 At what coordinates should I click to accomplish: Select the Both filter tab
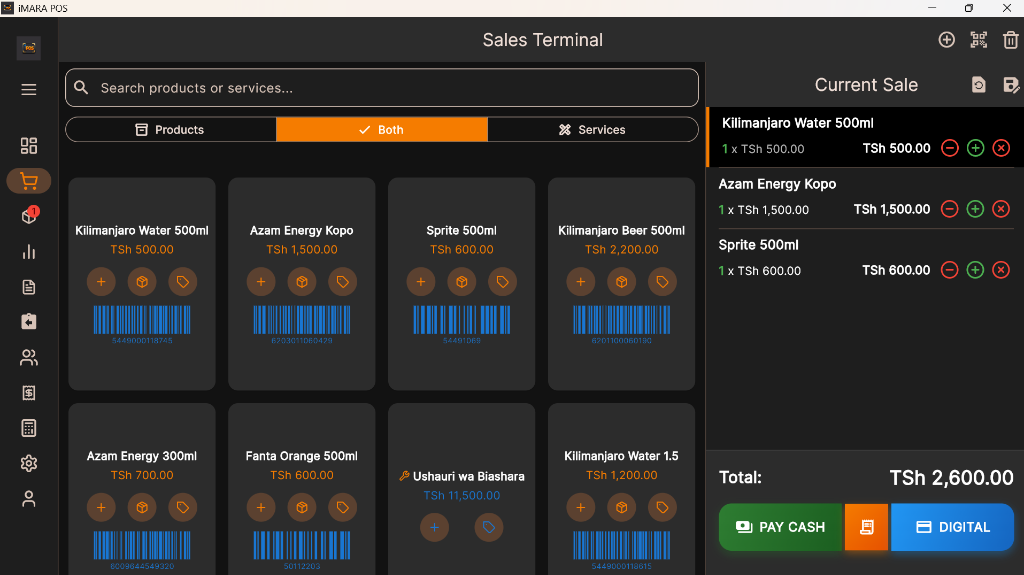(x=381, y=129)
